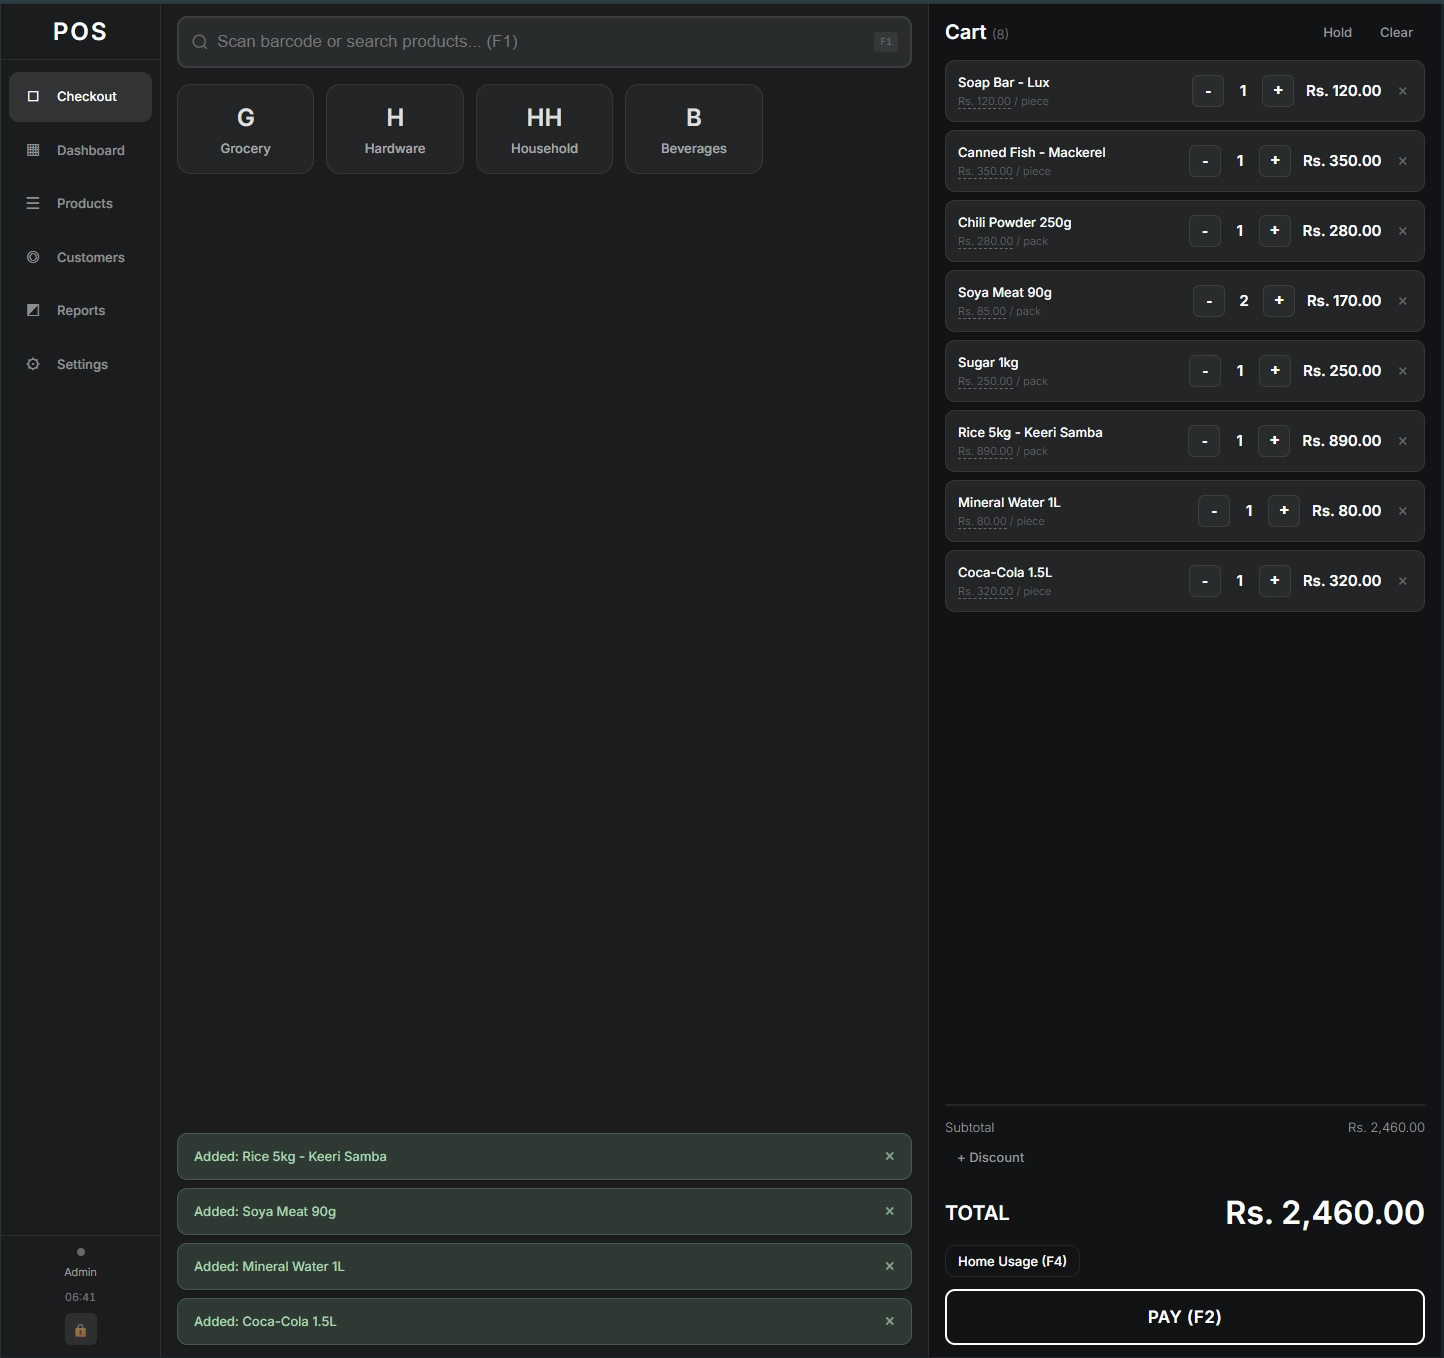
Task: Open the Settings sidebar icon
Action: [33, 364]
